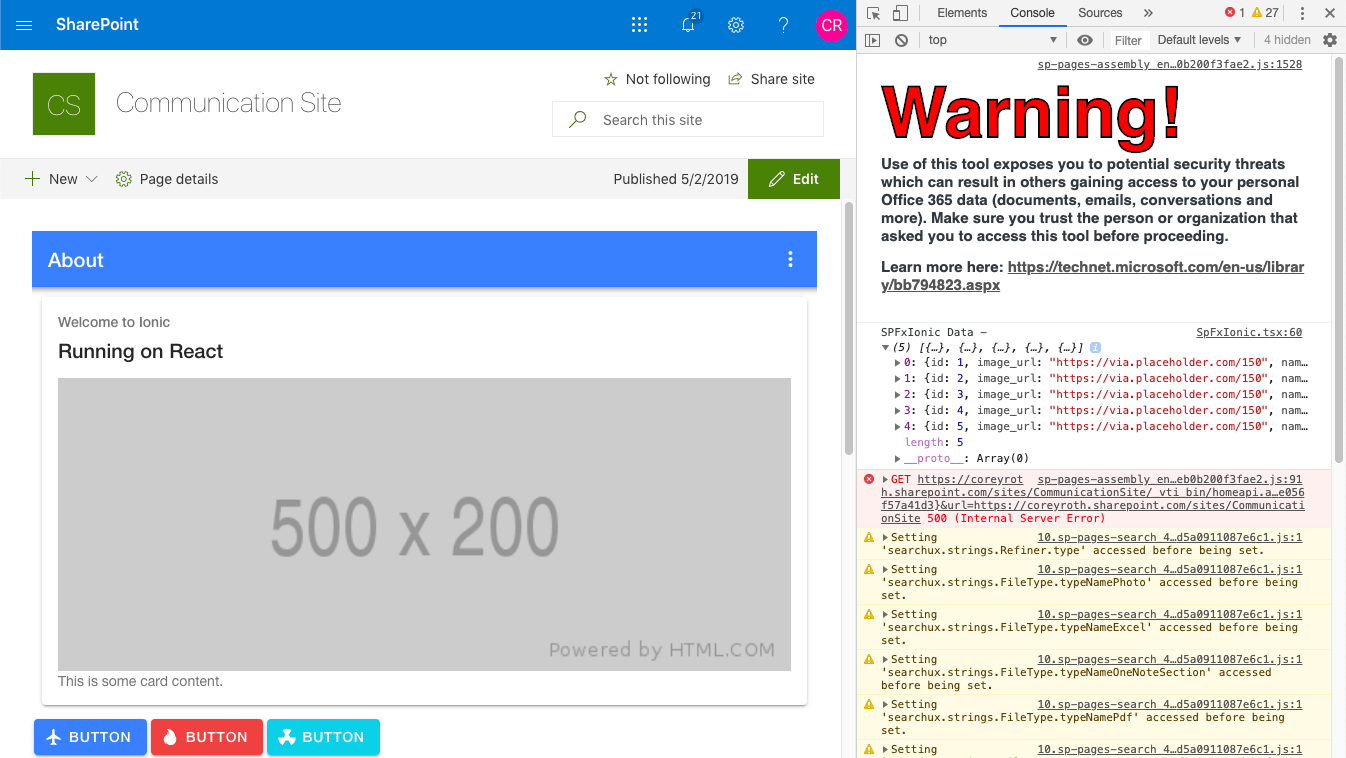Screen dimensions: 1346x758
Task: Open the CR user profile avatar
Action: tap(831, 25)
